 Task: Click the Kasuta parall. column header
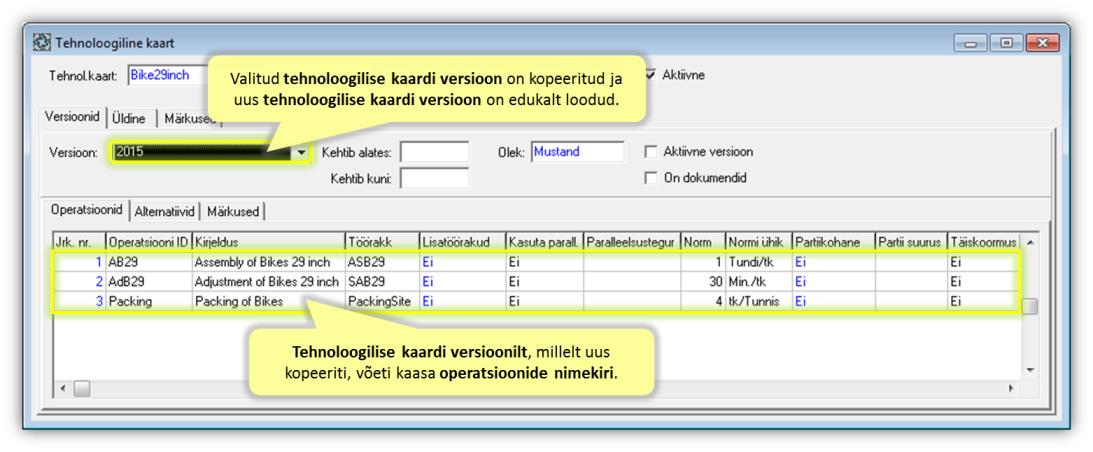click(544, 242)
